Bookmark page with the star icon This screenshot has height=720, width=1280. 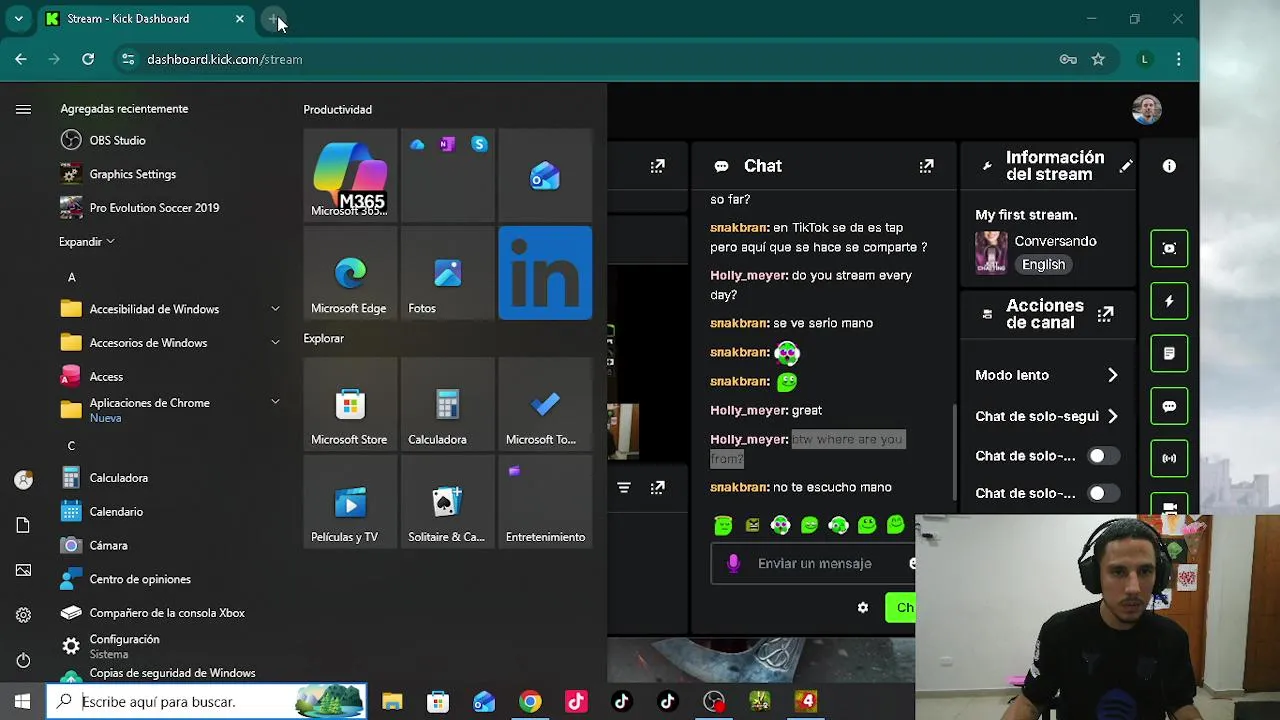(1098, 59)
